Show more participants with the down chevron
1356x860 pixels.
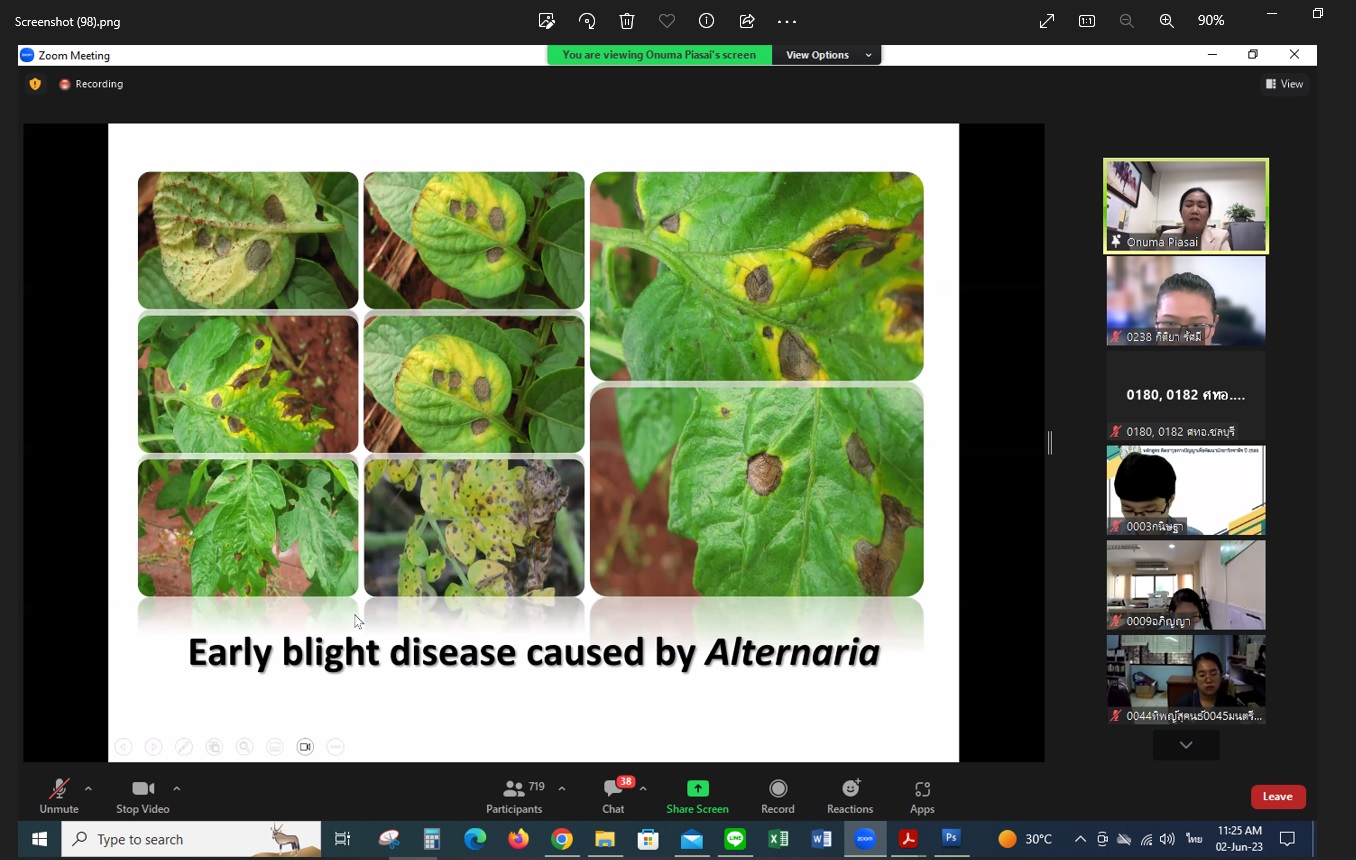point(1185,745)
